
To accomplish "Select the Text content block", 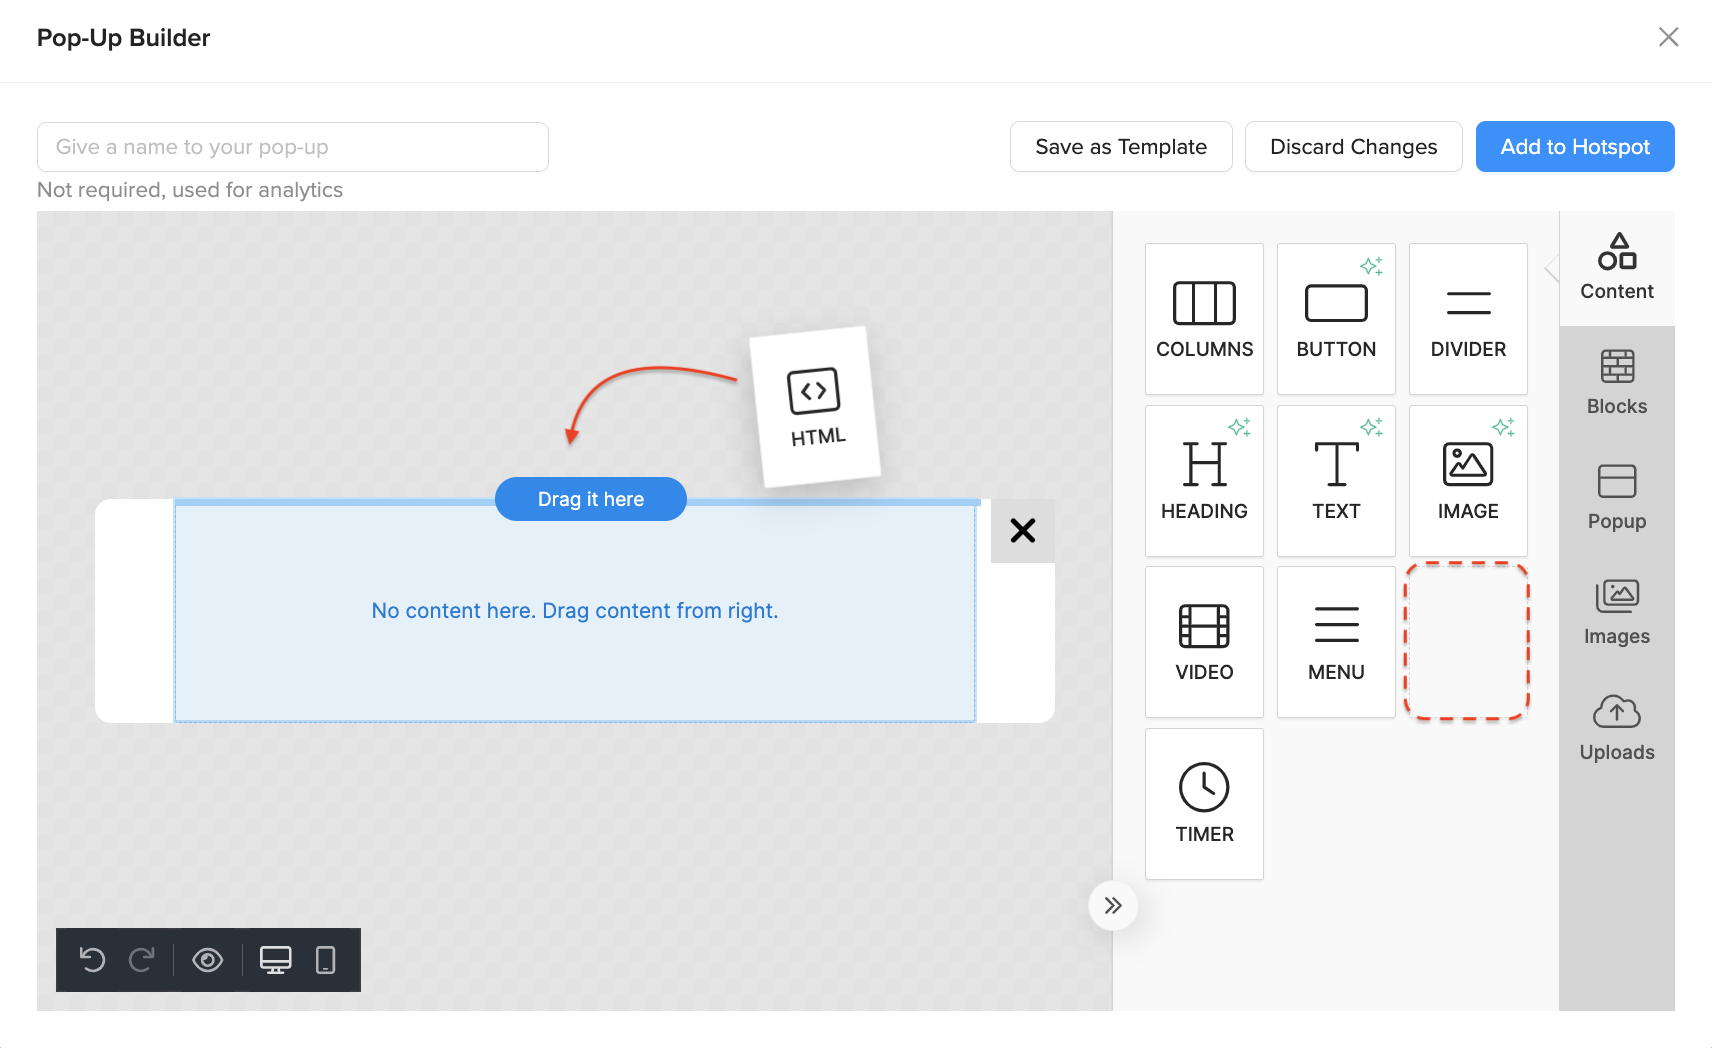I will (x=1336, y=481).
